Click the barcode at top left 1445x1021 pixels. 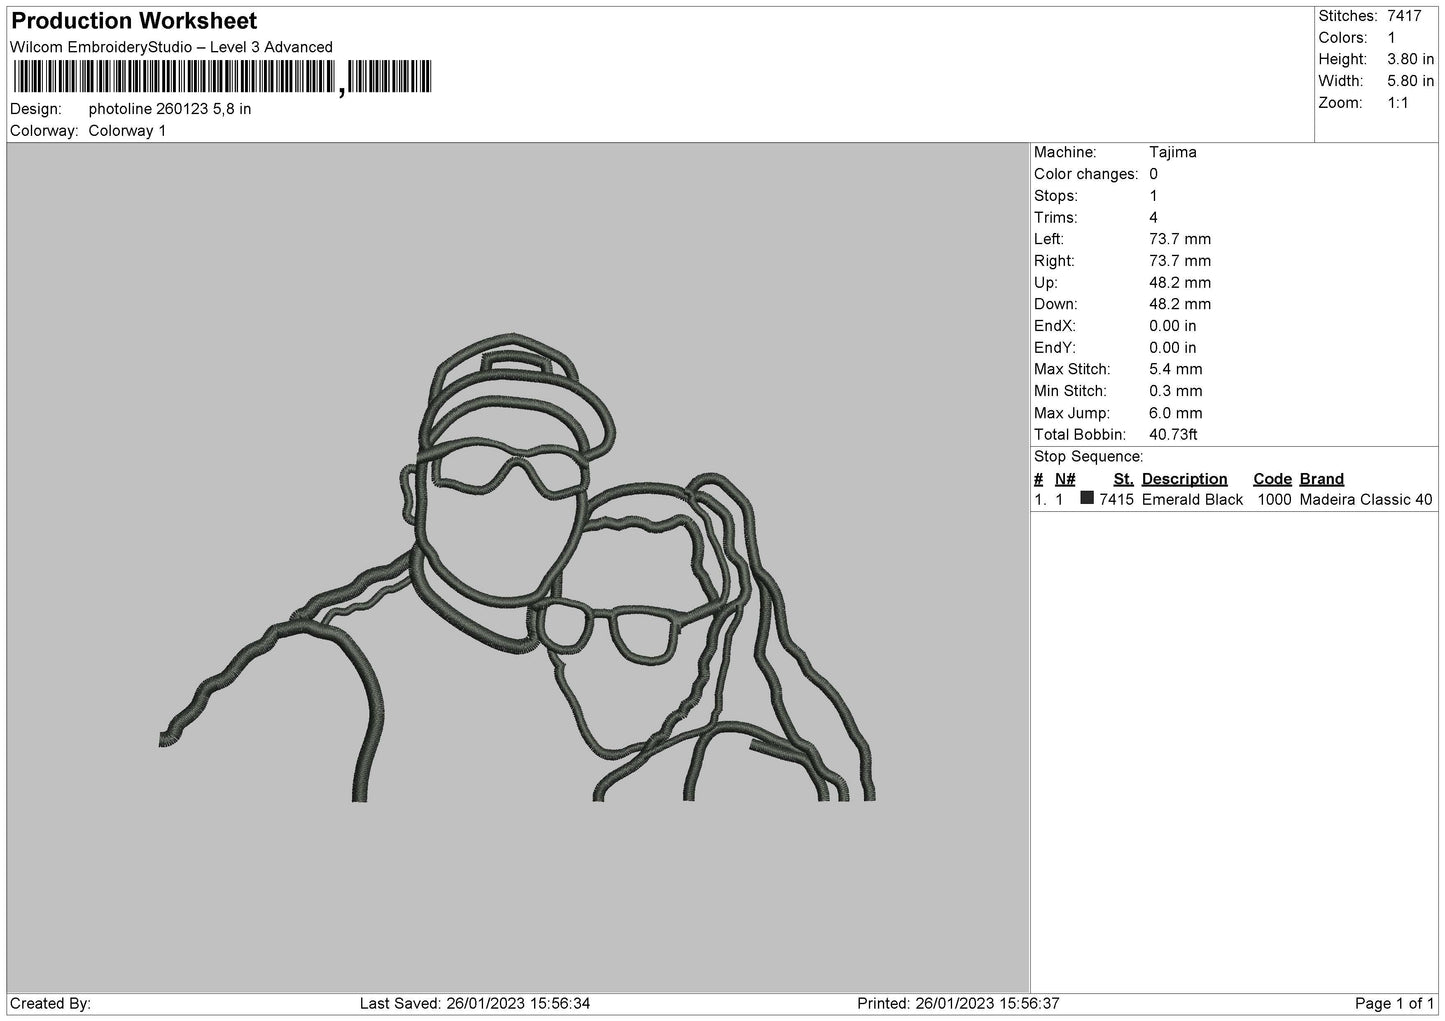coord(222,77)
